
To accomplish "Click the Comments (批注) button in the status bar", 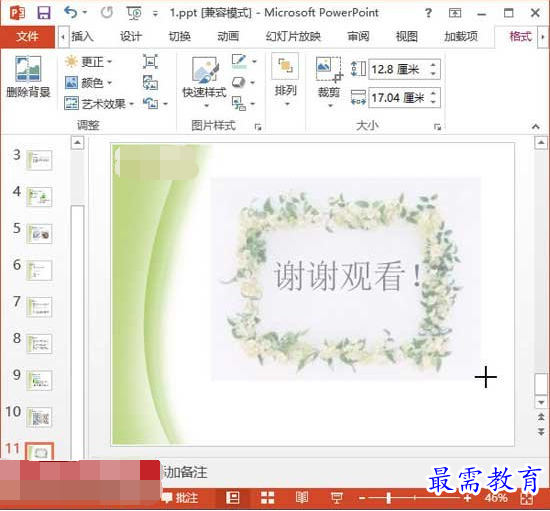I will point(180,498).
